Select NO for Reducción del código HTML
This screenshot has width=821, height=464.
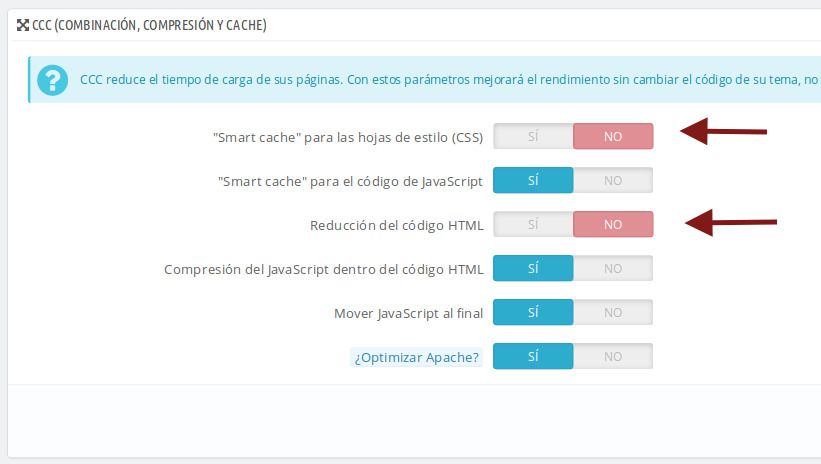coord(613,224)
